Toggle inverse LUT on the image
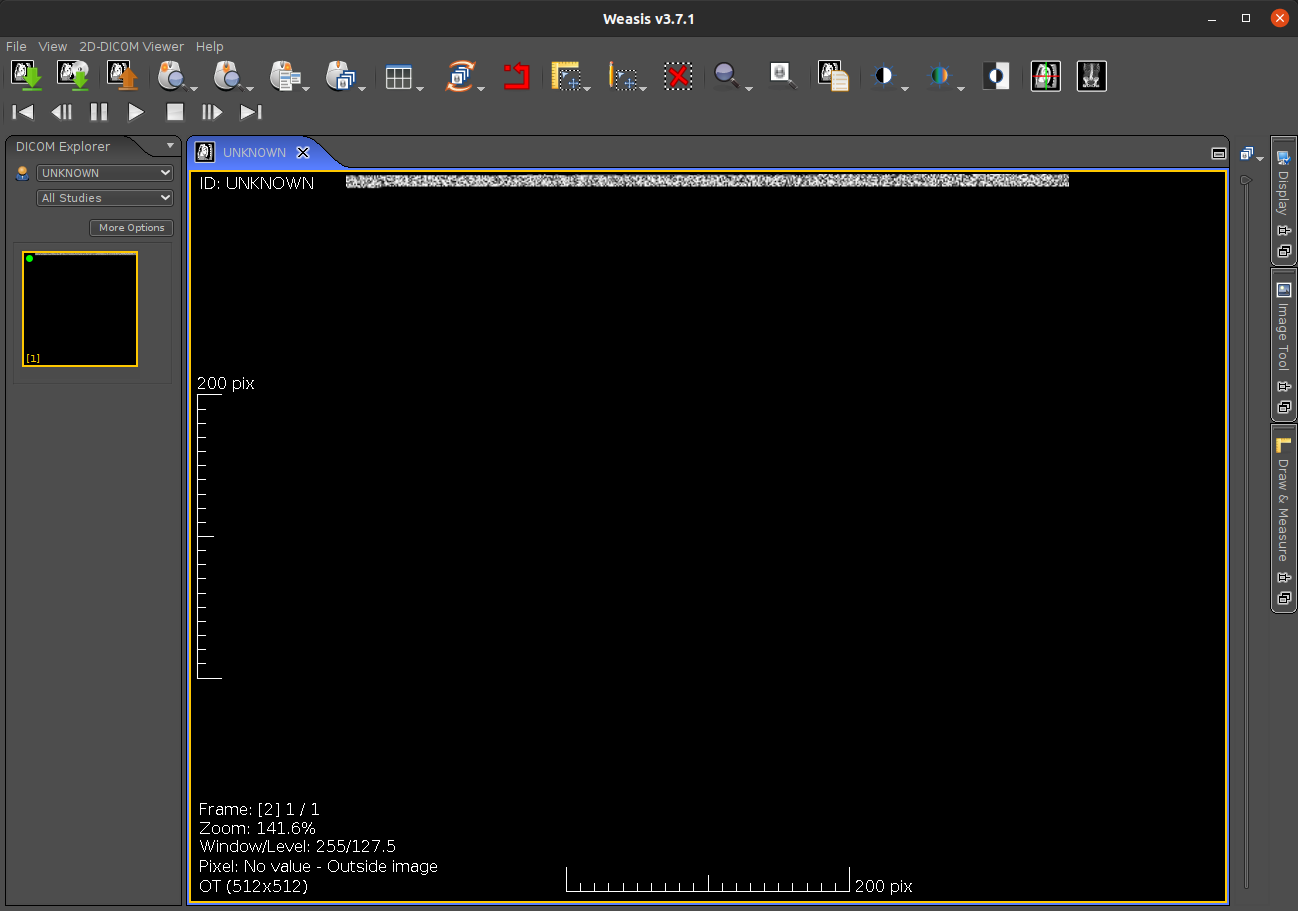The image size is (1298, 911). tap(996, 75)
